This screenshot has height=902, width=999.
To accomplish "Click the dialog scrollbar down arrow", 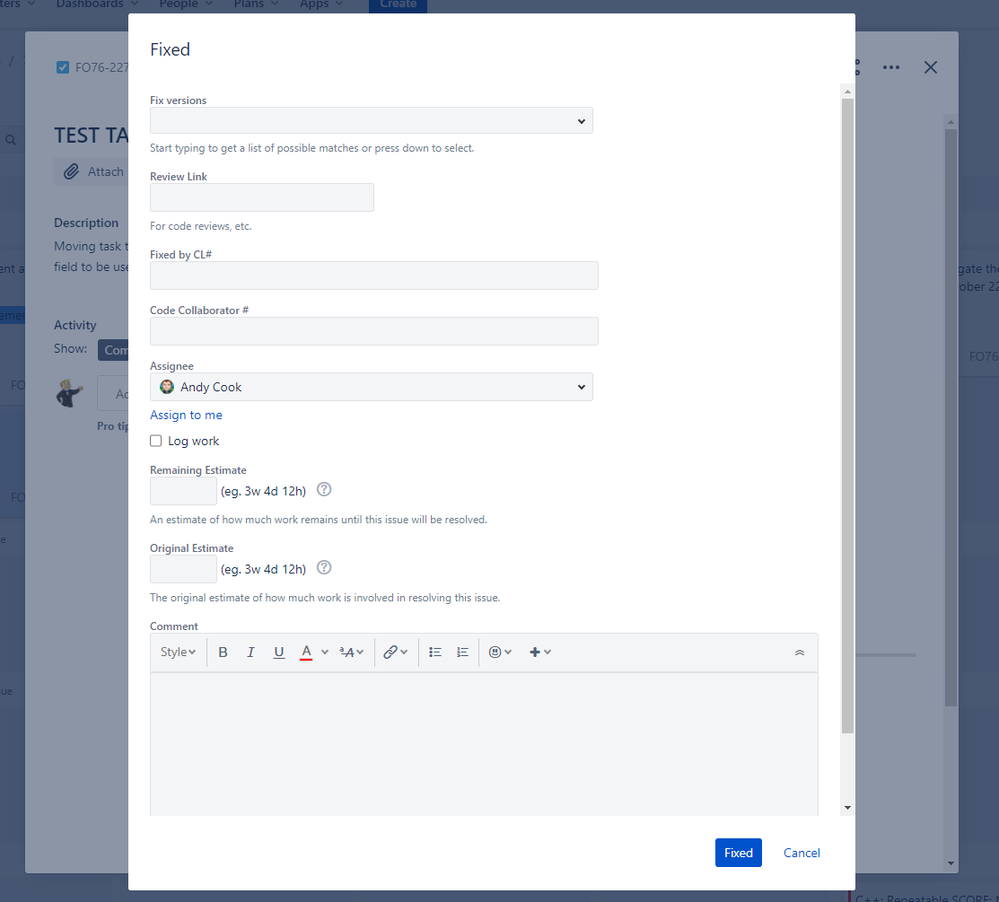I will [847, 808].
